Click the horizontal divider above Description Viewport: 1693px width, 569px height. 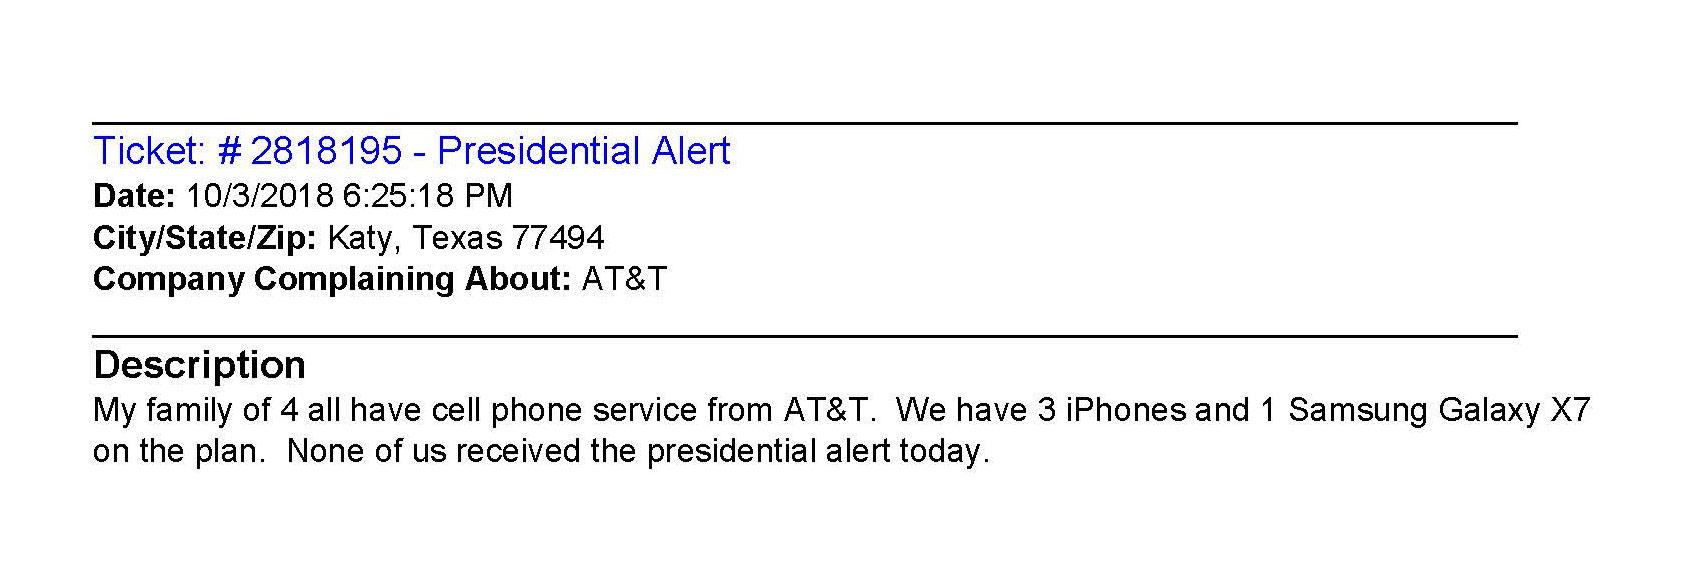point(805,336)
